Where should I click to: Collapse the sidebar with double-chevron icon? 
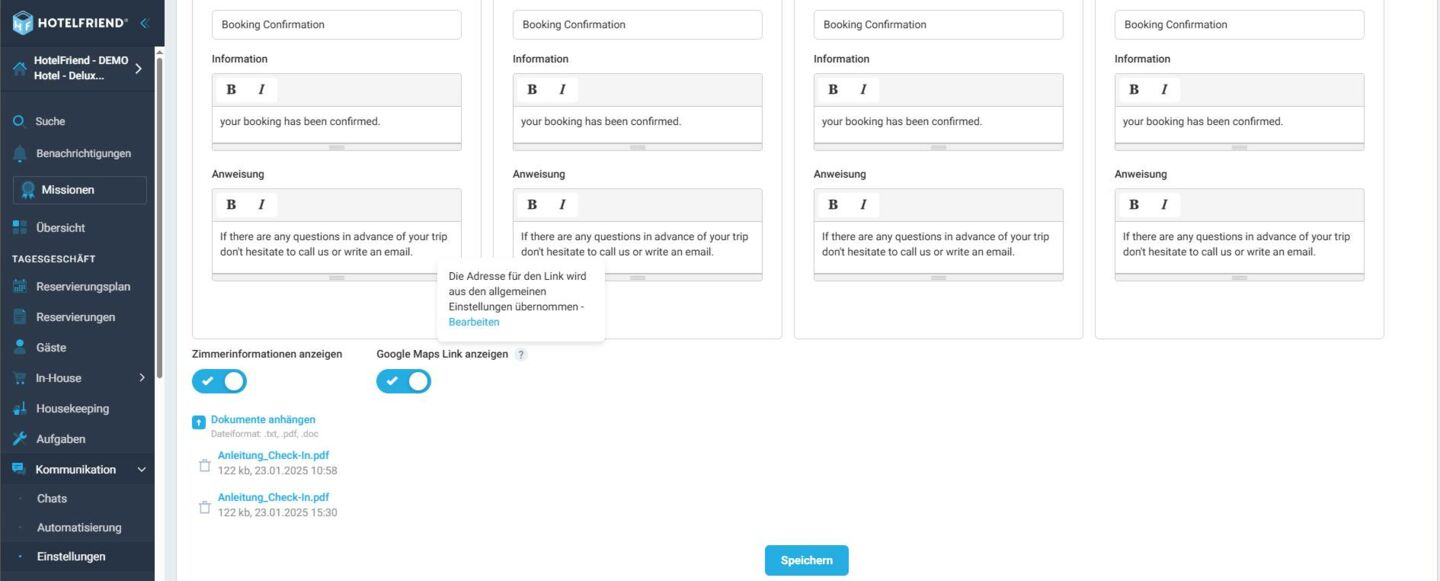pyautogui.click(x=144, y=22)
